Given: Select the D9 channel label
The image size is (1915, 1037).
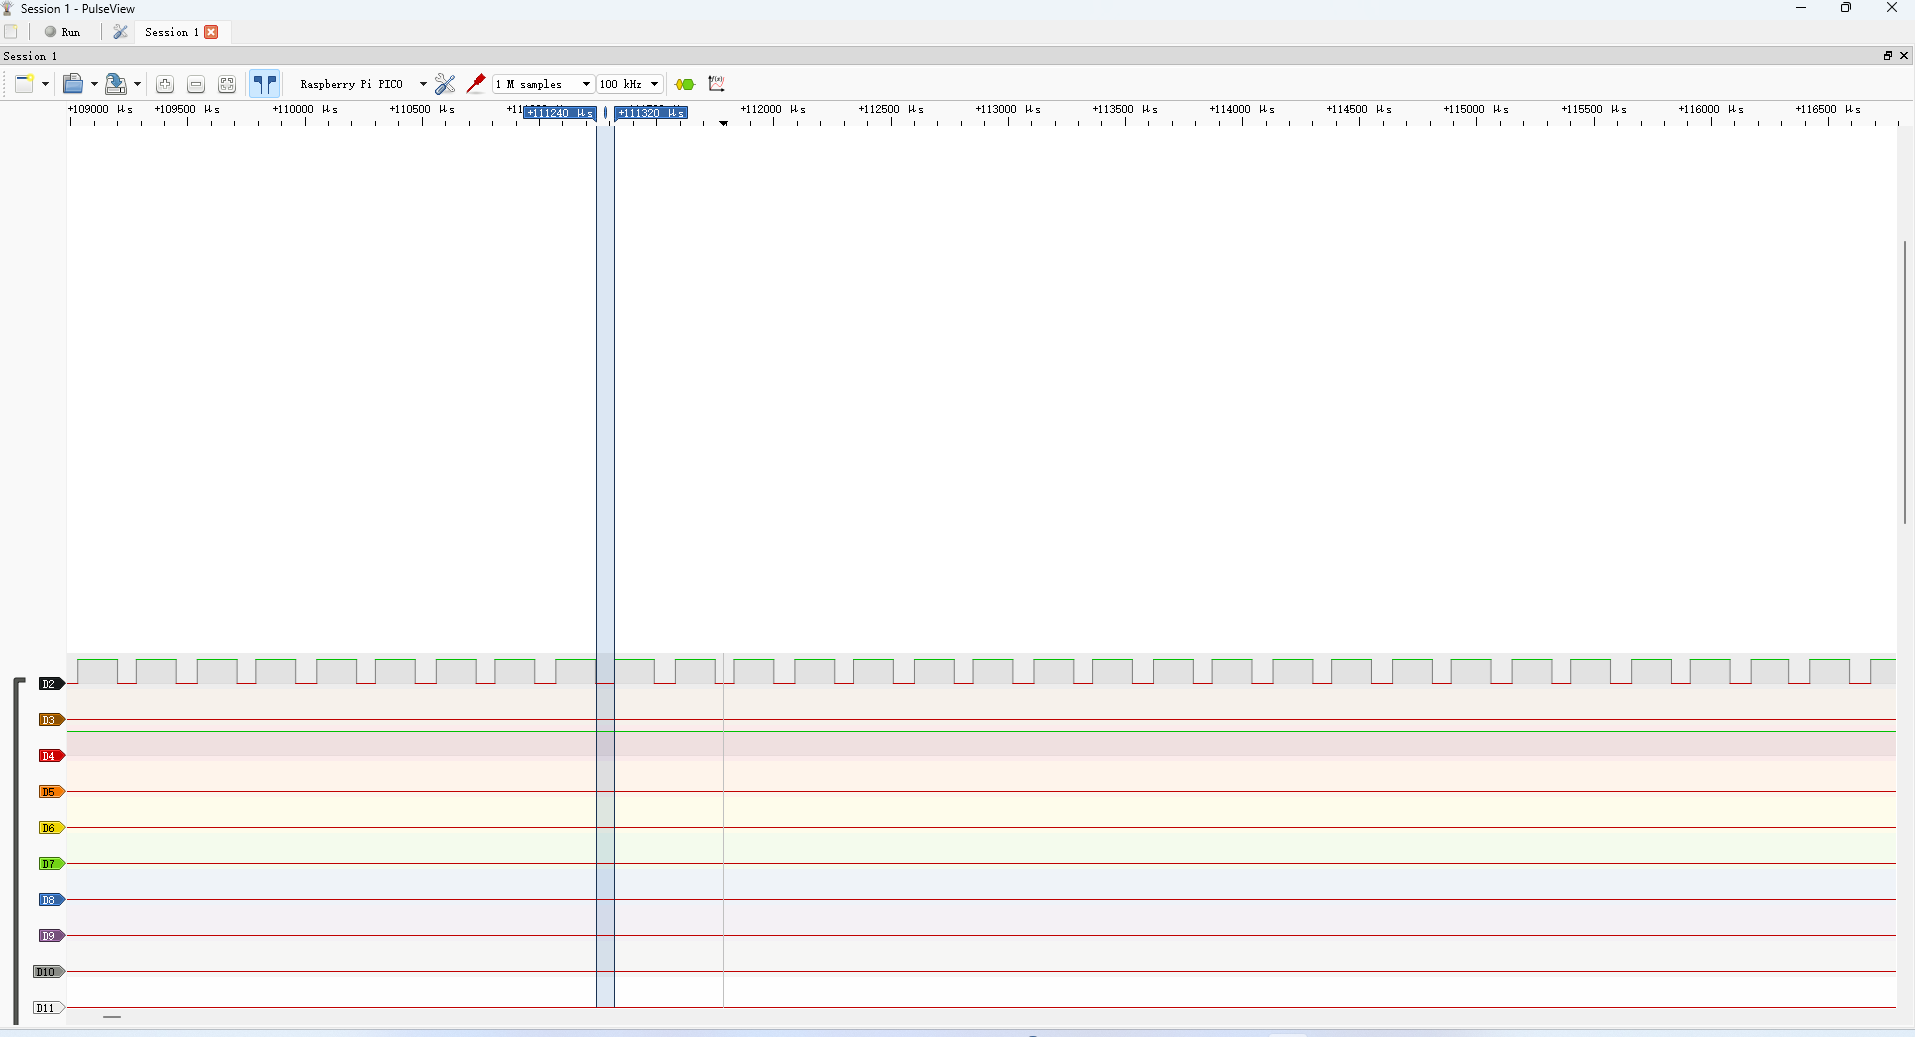Looking at the screenshot, I should click(51, 936).
